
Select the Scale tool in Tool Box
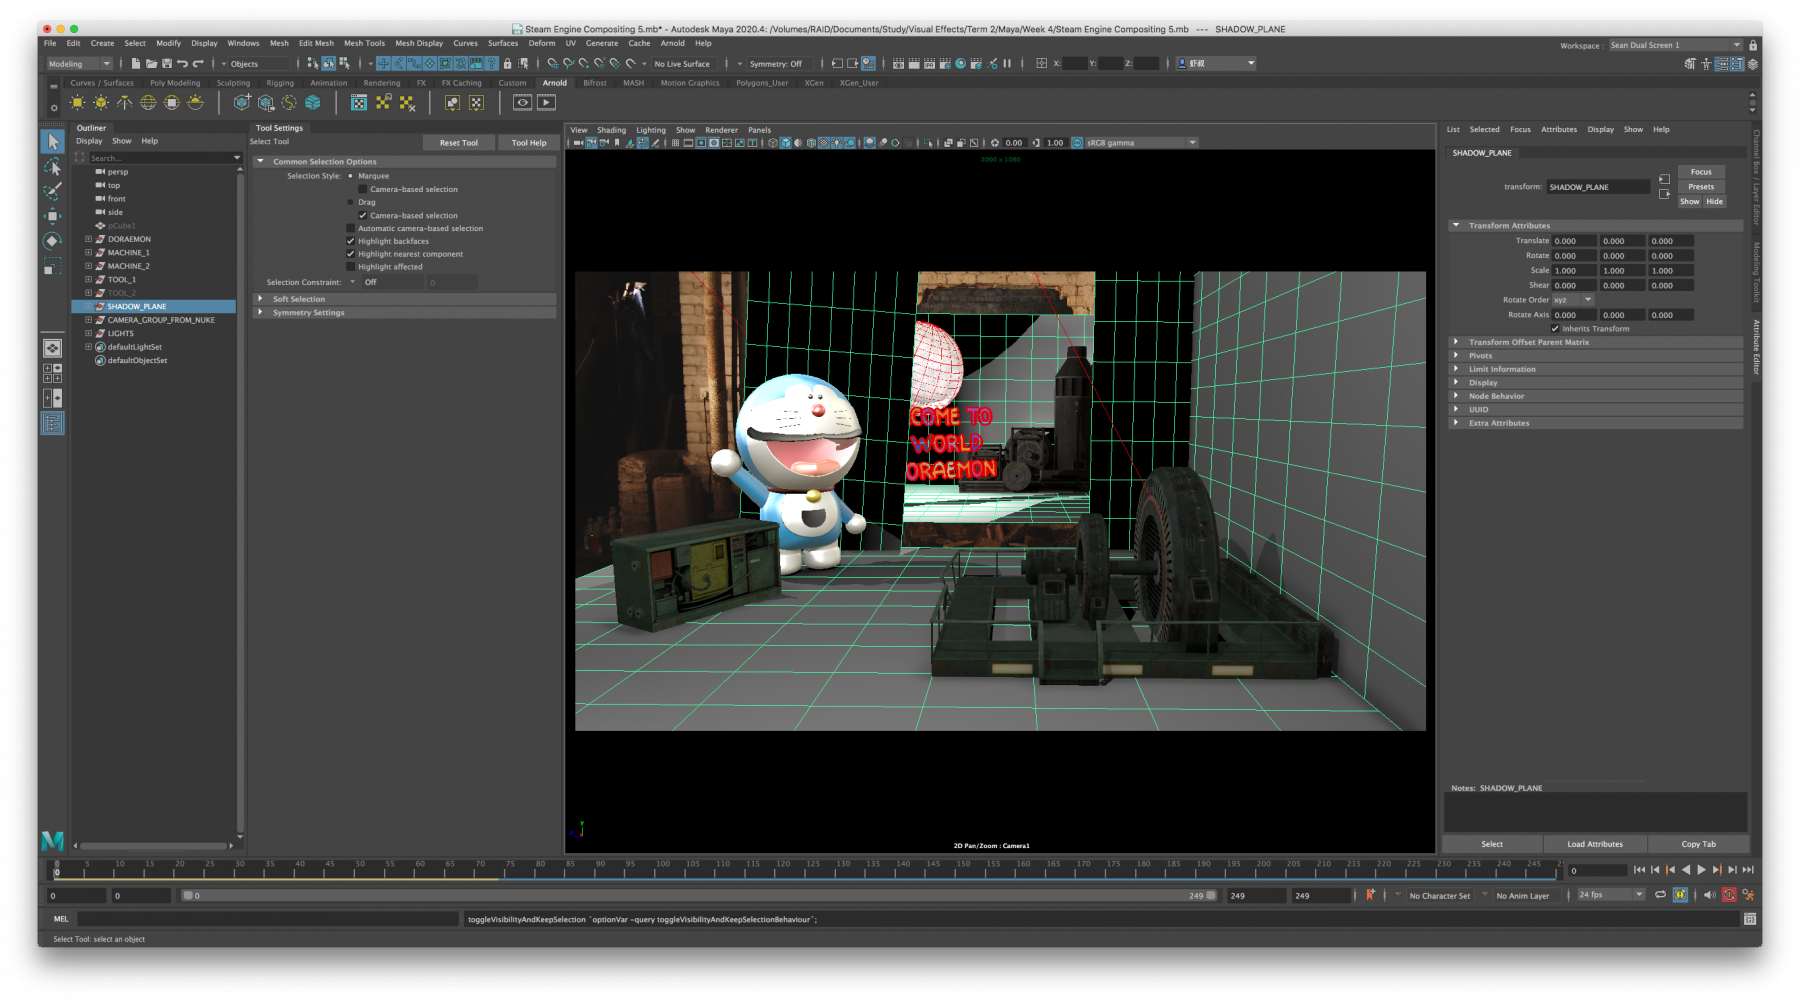click(x=53, y=267)
